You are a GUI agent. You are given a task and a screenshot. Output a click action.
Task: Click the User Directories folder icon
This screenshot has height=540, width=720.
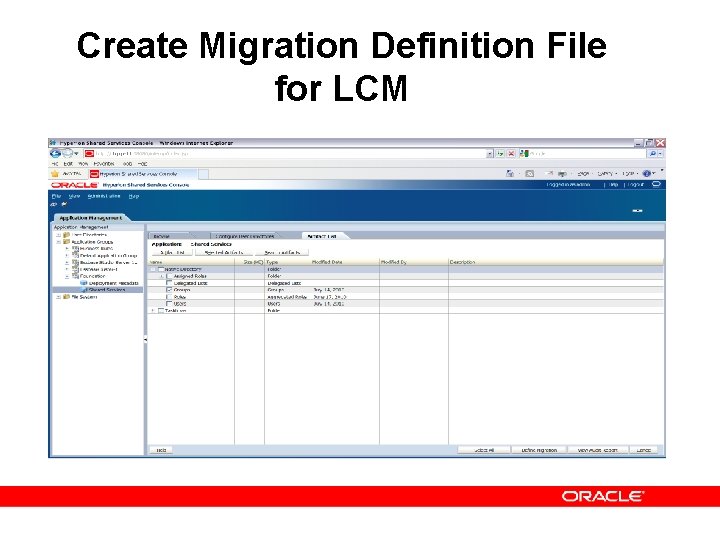[67, 235]
